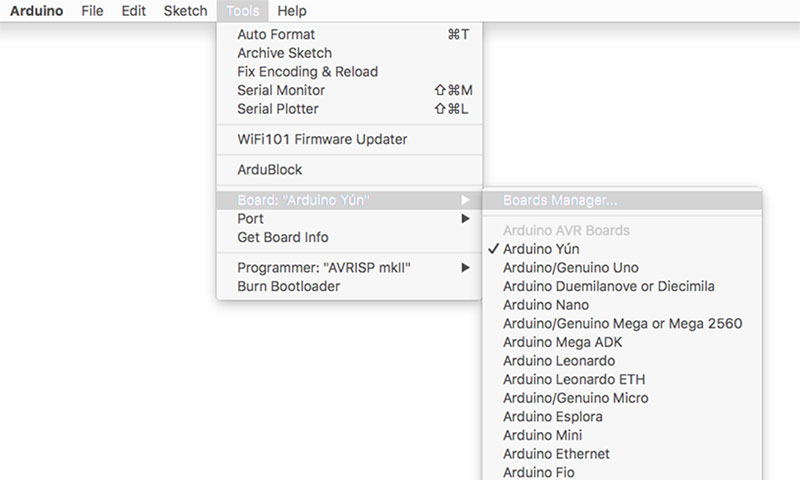Viewport: 800px width, 480px height.
Task: Open the Sketch menu
Action: (x=185, y=11)
